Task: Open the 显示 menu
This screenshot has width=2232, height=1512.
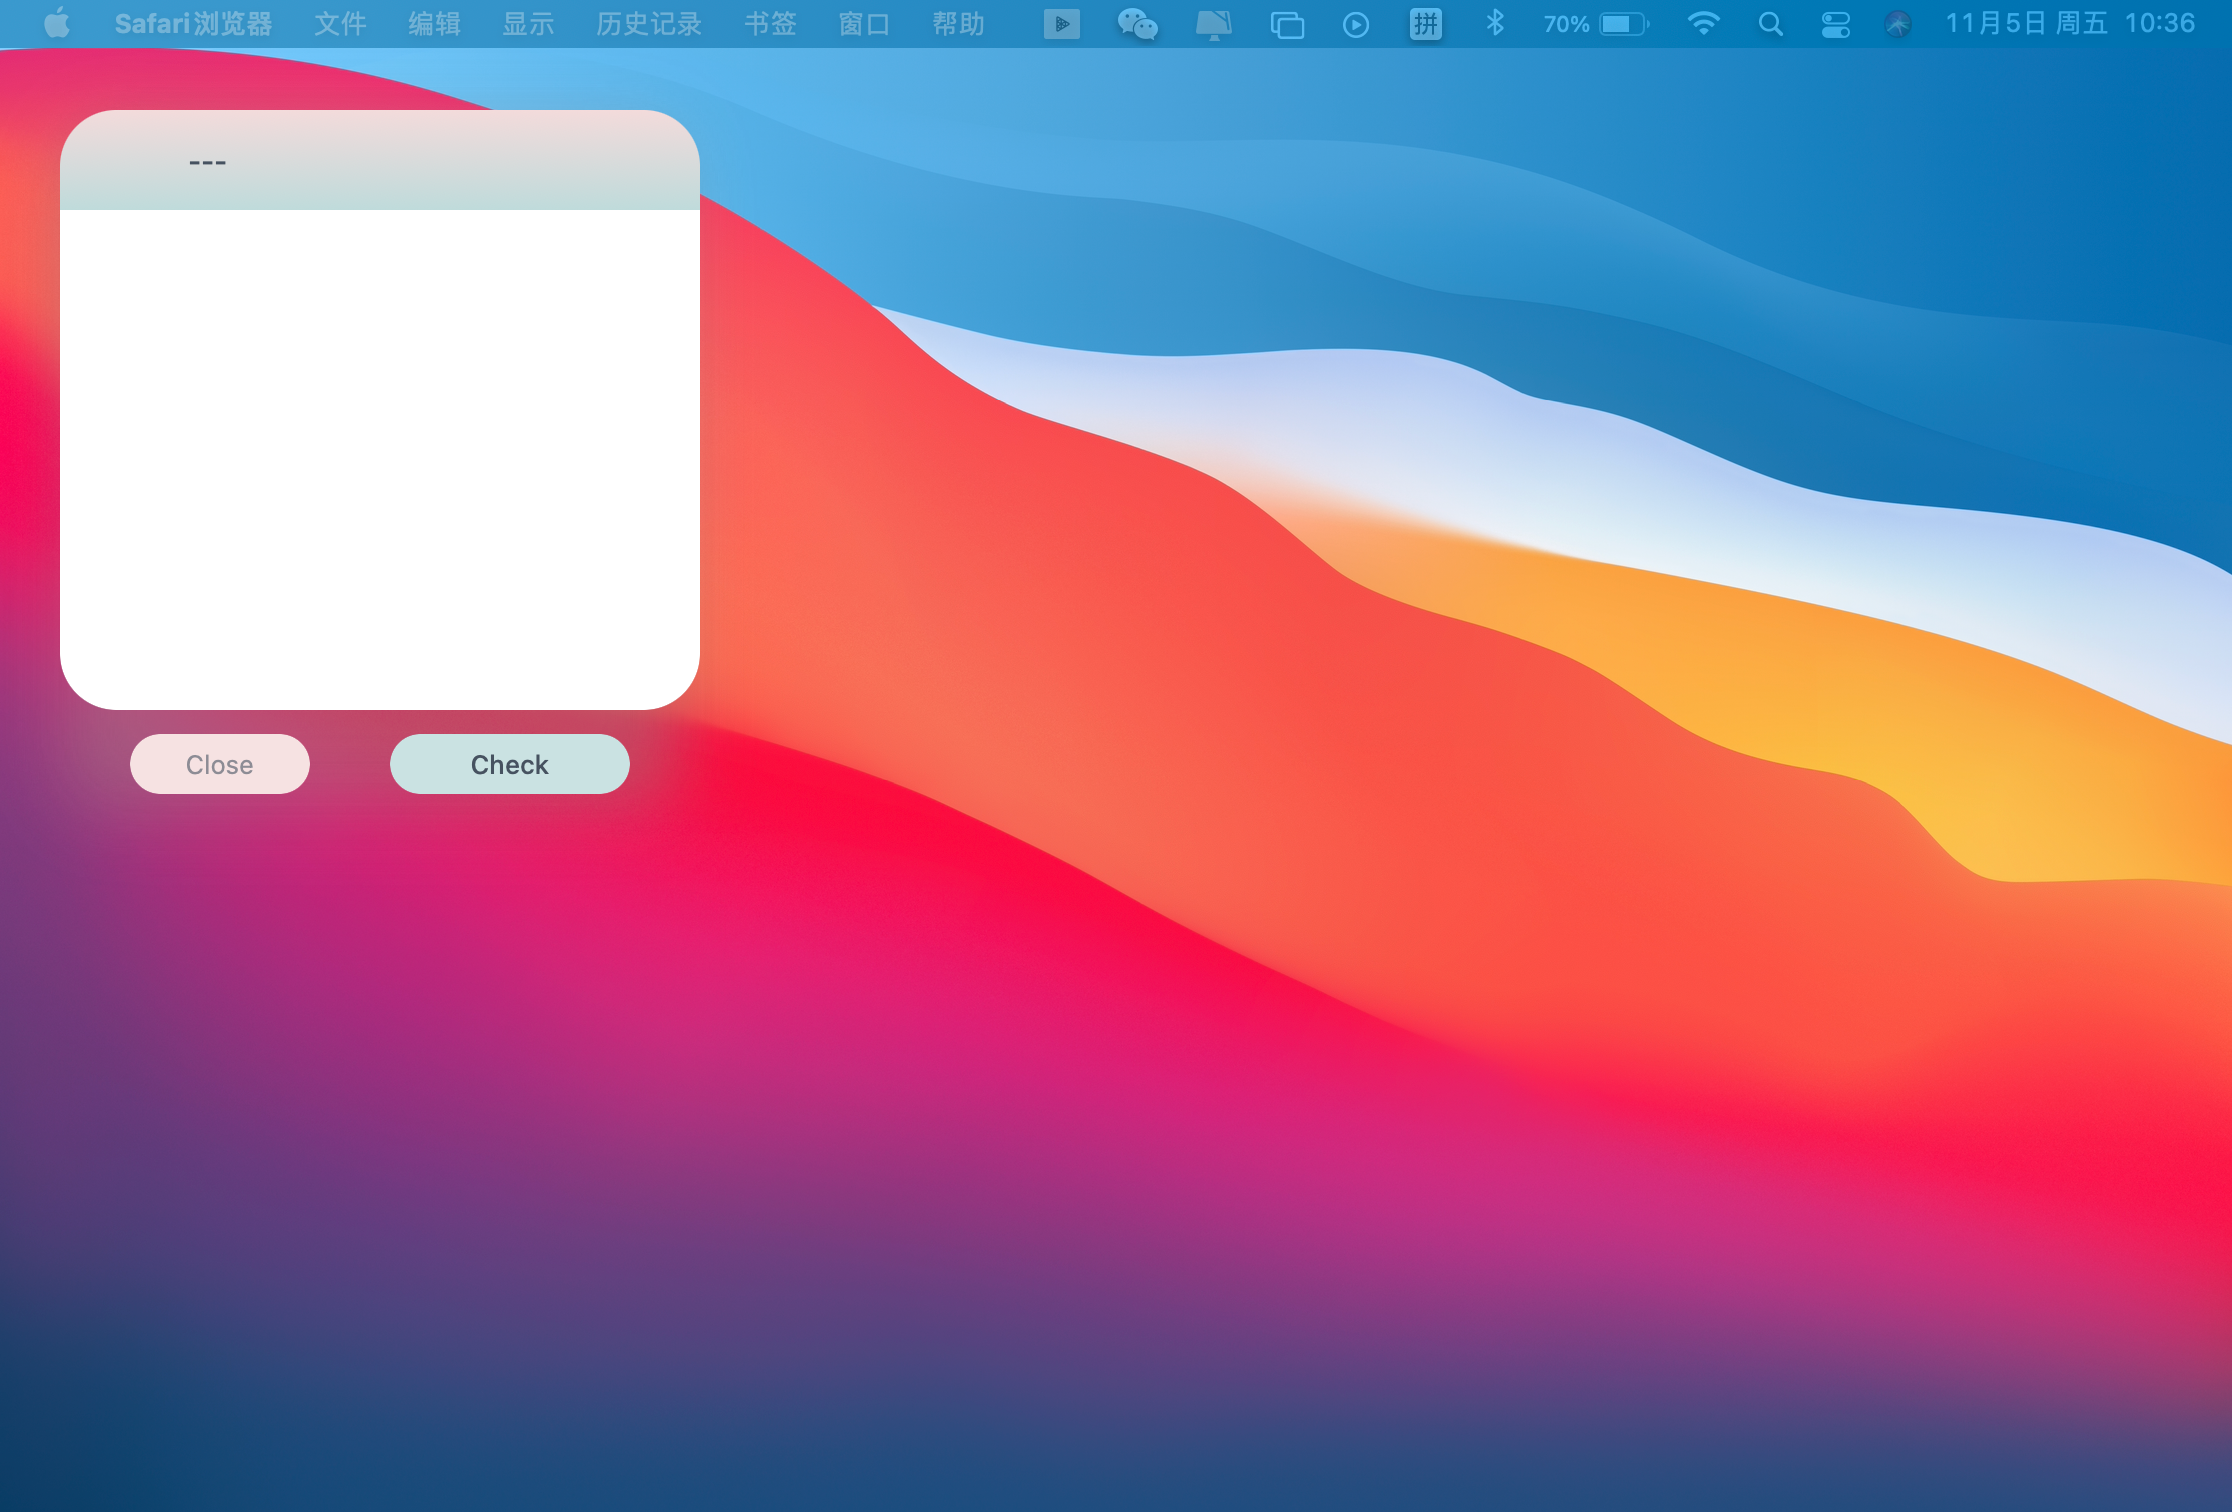Action: pyautogui.click(x=528, y=23)
